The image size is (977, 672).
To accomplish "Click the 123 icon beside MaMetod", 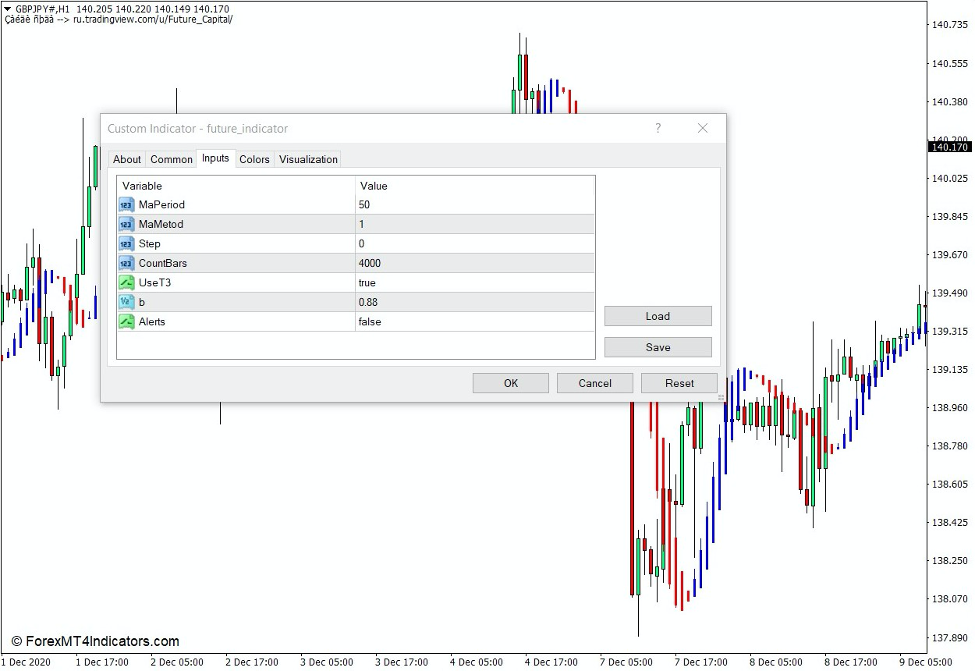I will pos(126,224).
